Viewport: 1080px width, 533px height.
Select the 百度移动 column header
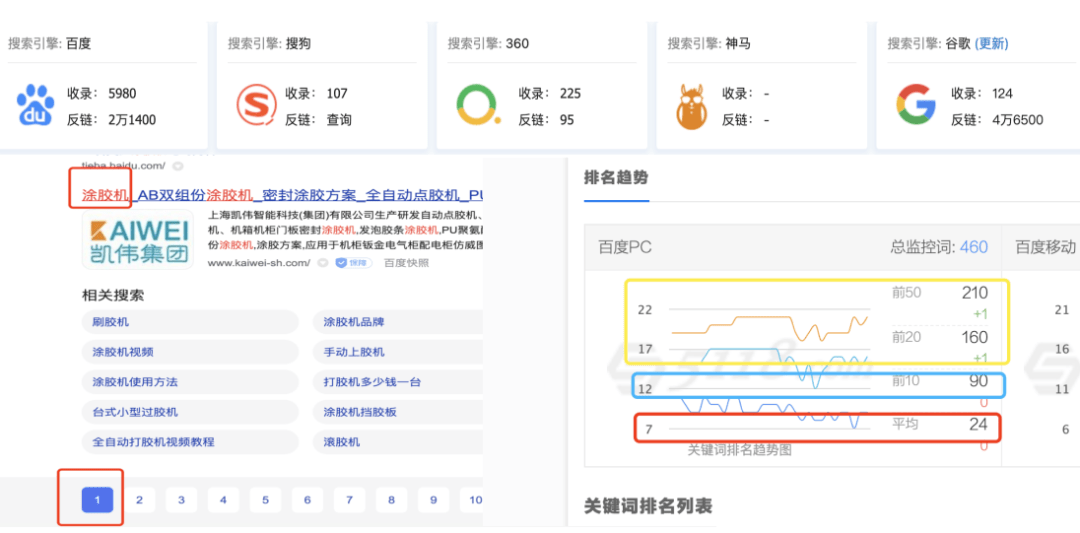[x=1046, y=247]
